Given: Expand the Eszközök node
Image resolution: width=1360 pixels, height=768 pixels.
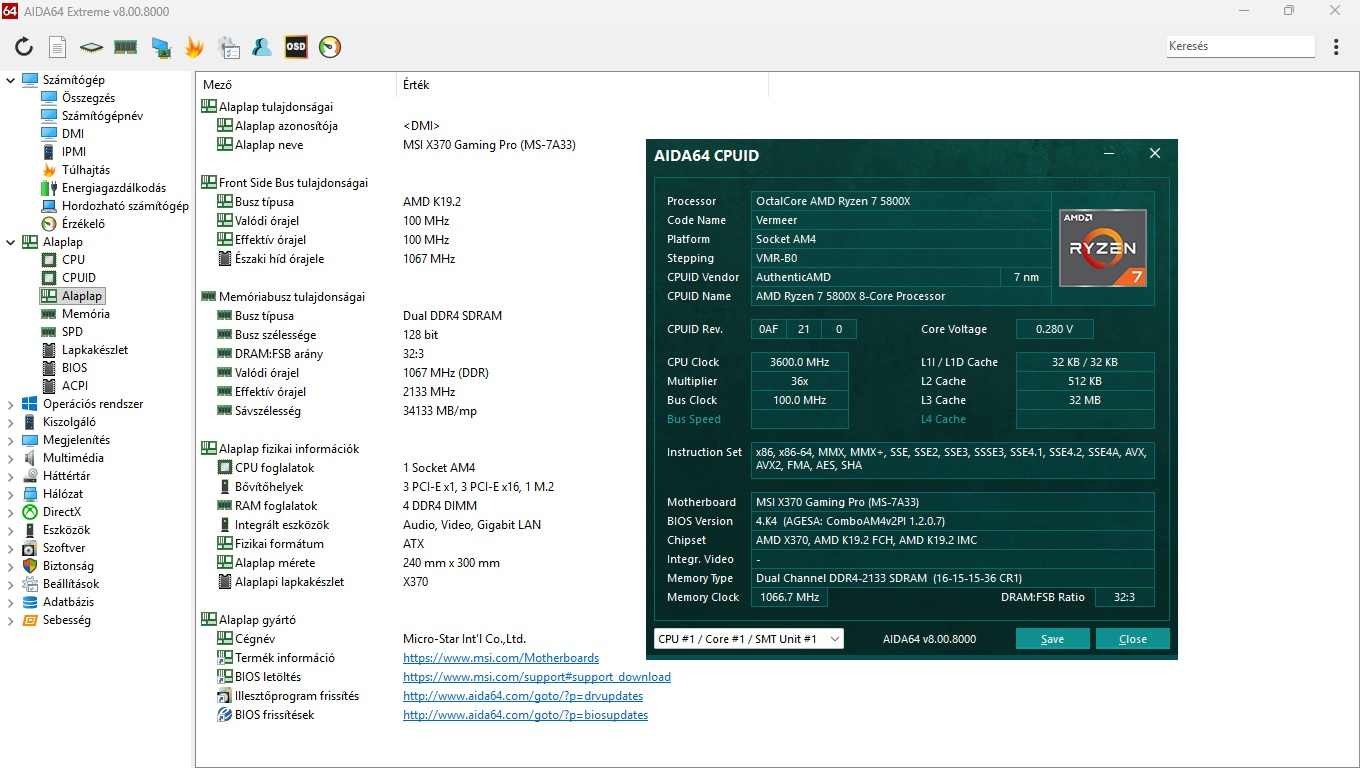Looking at the screenshot, I should 11,530.
